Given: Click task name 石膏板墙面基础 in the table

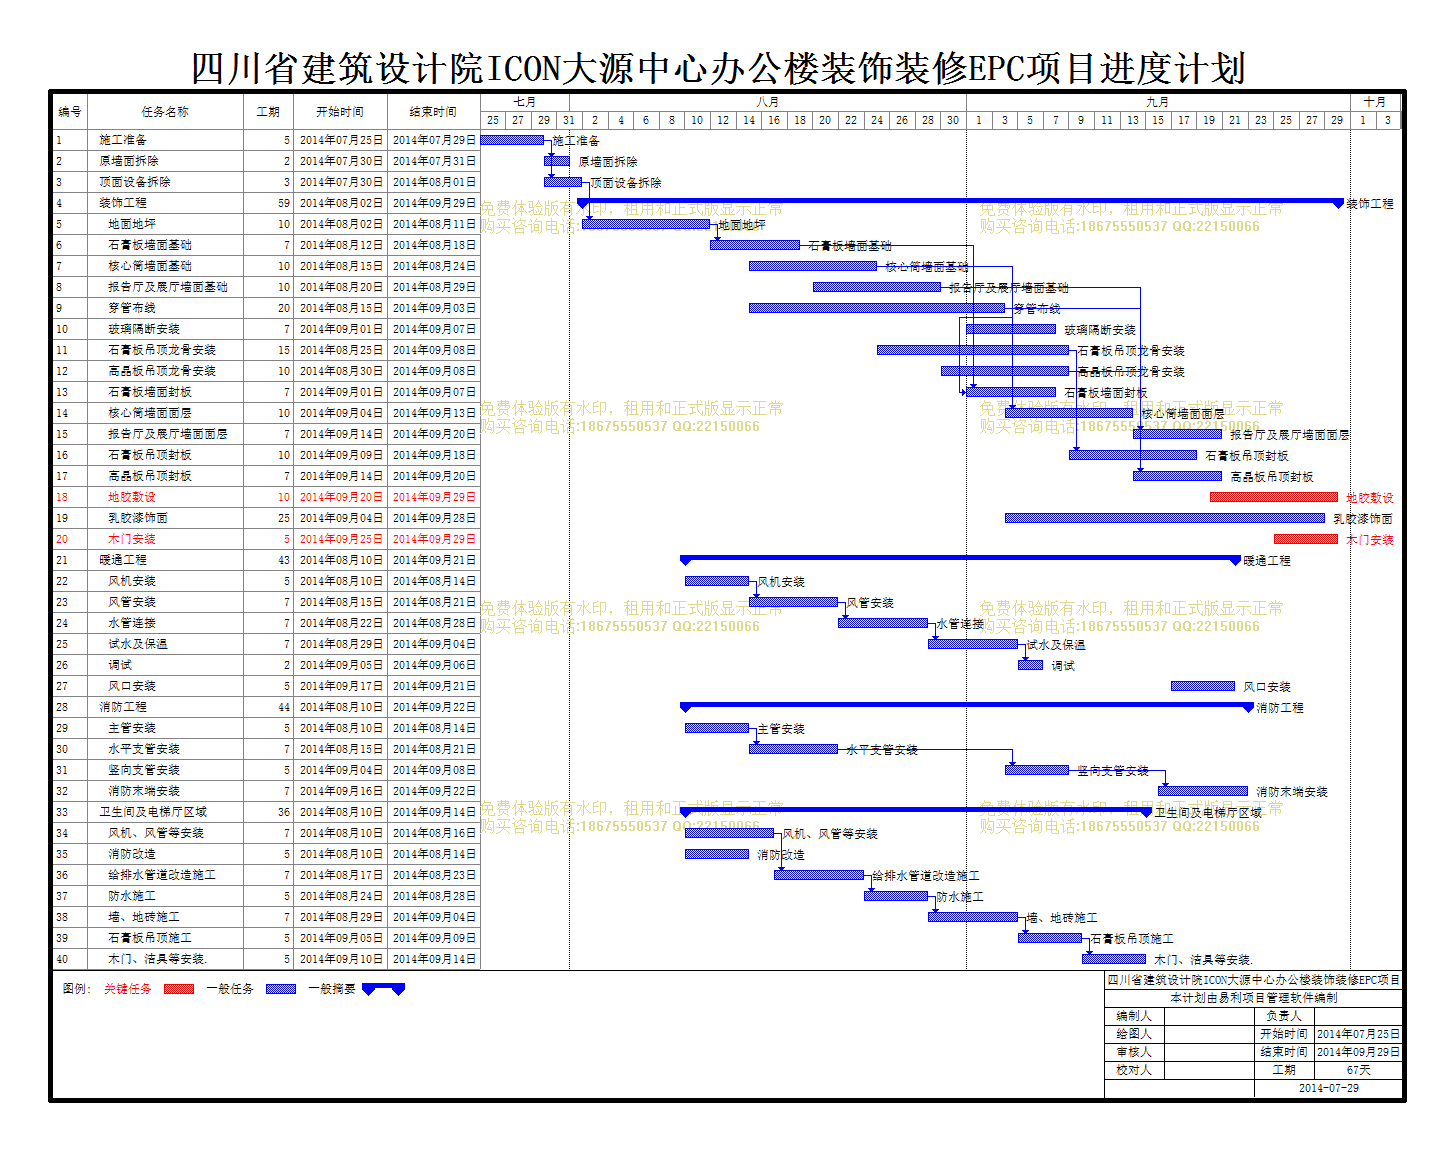Looking at the screenshot, I should click(x=150, y=245).
